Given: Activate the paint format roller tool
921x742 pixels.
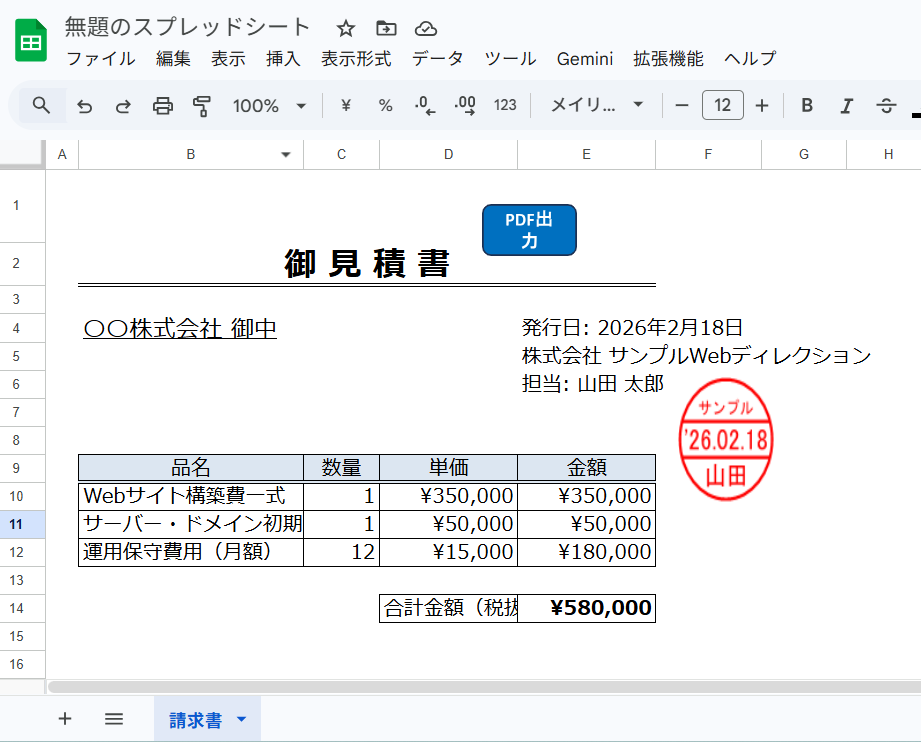Looking at the screenshot, I should [202, 105].
